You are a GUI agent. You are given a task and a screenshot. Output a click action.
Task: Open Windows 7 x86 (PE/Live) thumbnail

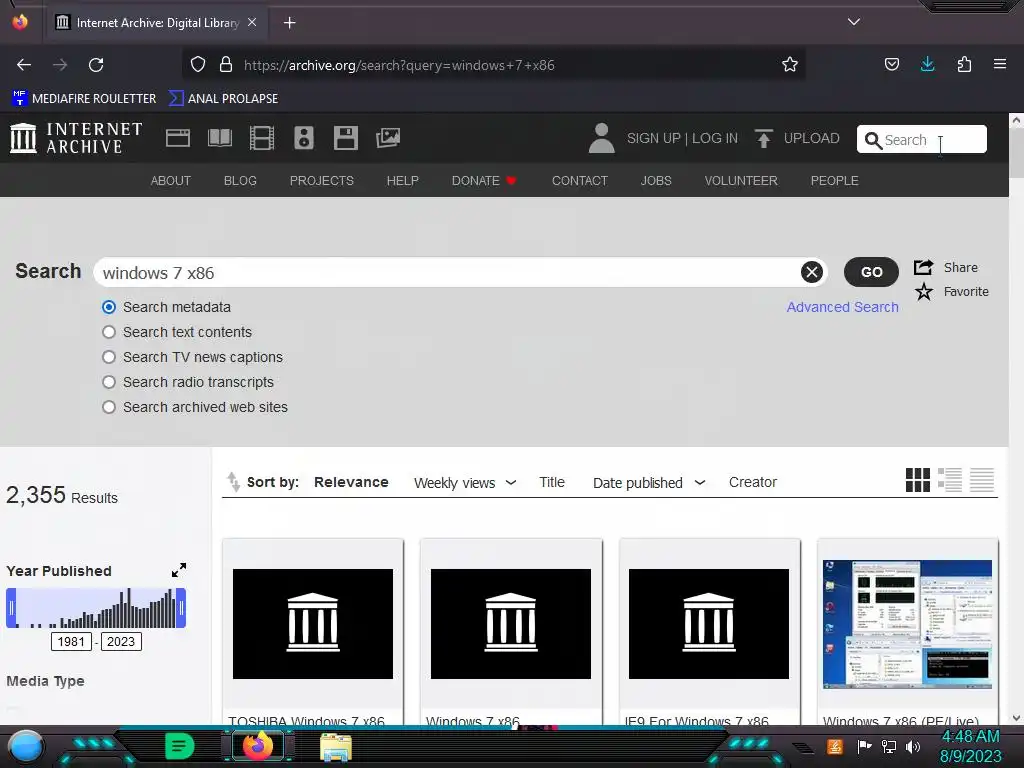click(907, 624)
